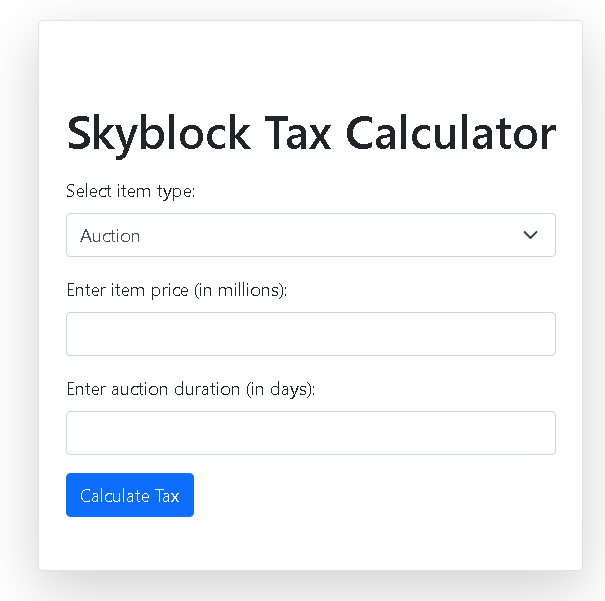Submit the form with Calculate Tax
605x601 pixels.
130,495
